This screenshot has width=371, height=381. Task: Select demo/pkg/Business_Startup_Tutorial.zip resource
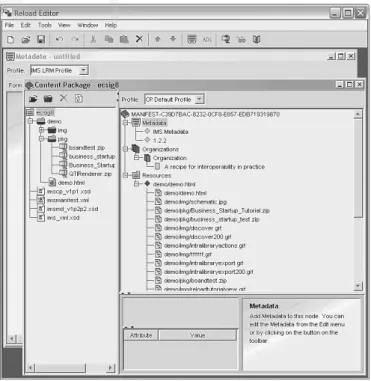coord(216,211)
